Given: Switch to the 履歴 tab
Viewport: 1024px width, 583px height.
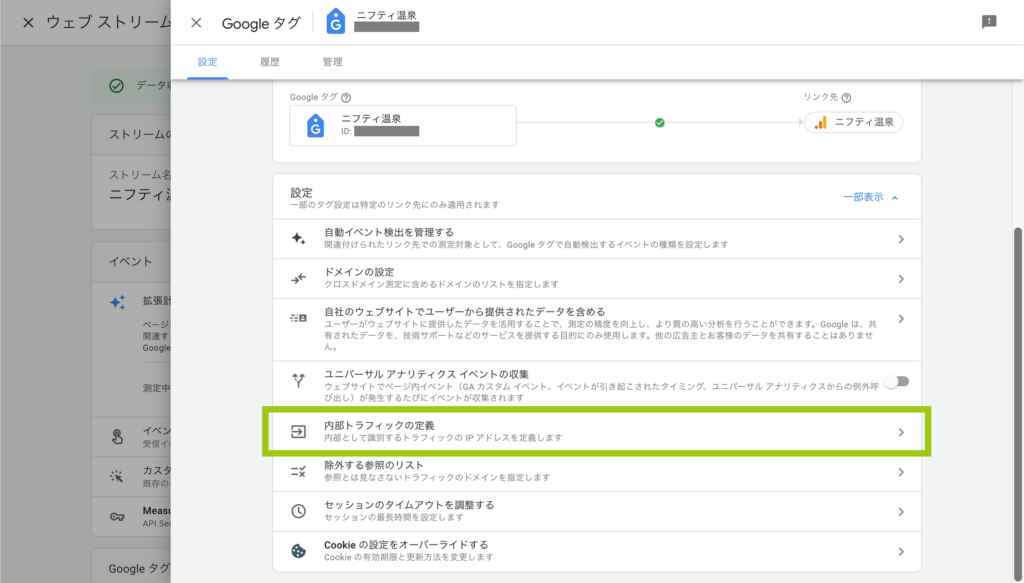Looking at the screenshot, I should click(x=270, y=62).
